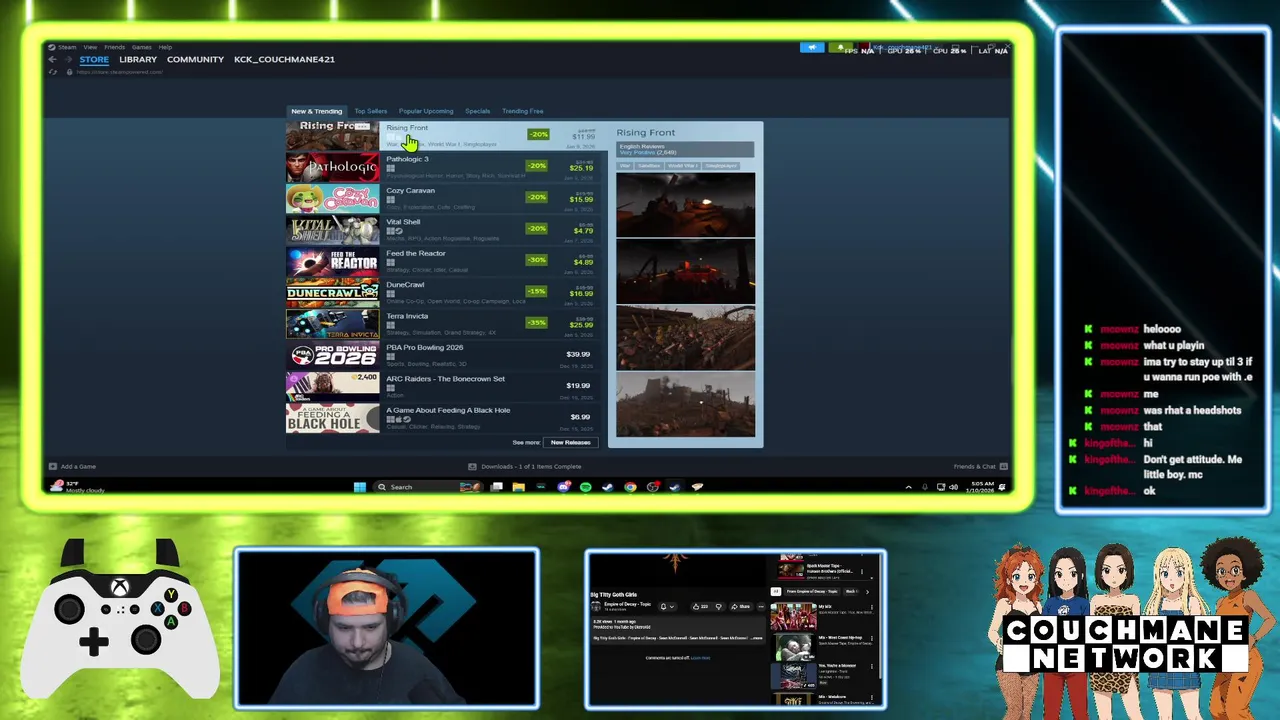
Task: Click the Add a Game link
Action: pos(78,466)
